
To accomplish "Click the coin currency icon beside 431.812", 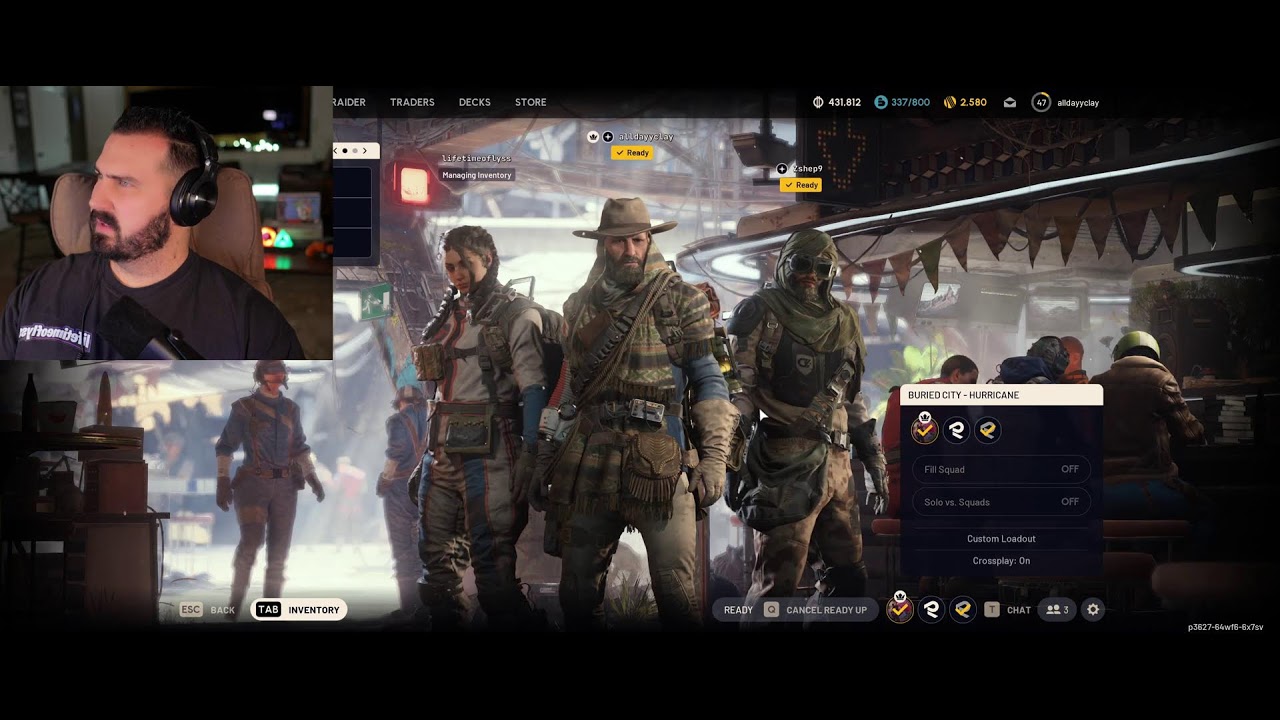I will pyautogui.click(x=818, y=102).
